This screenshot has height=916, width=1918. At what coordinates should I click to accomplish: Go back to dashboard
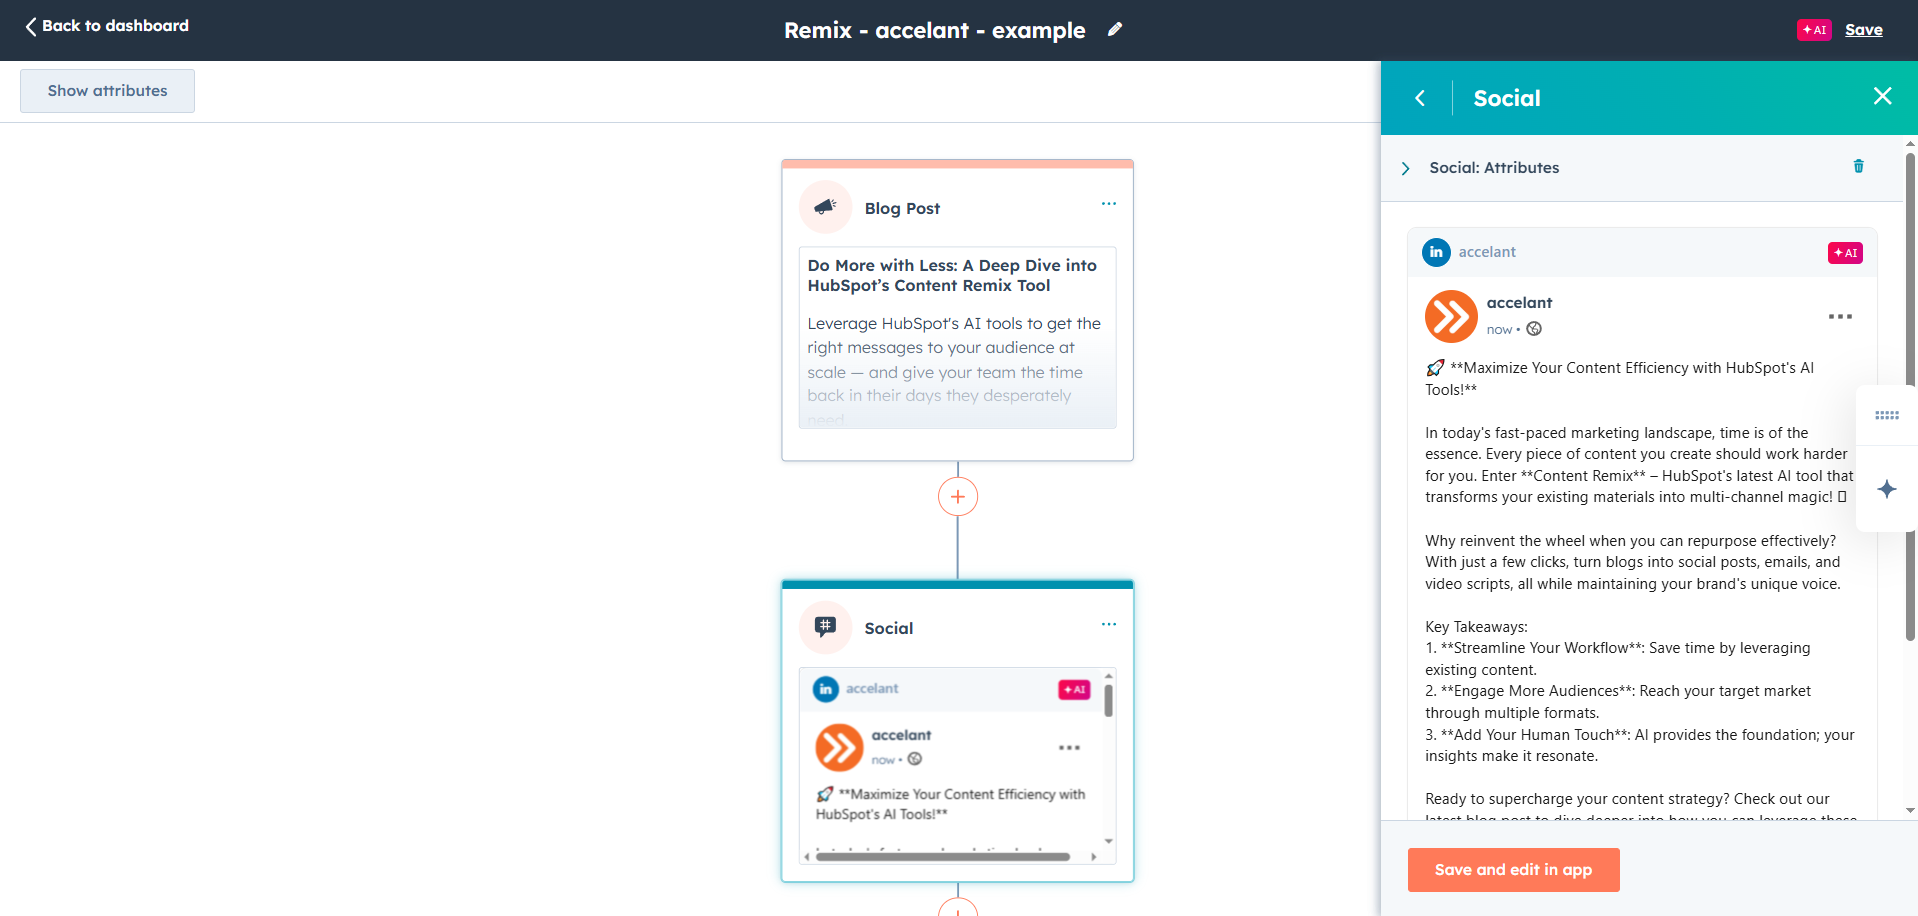click(107, 26)
